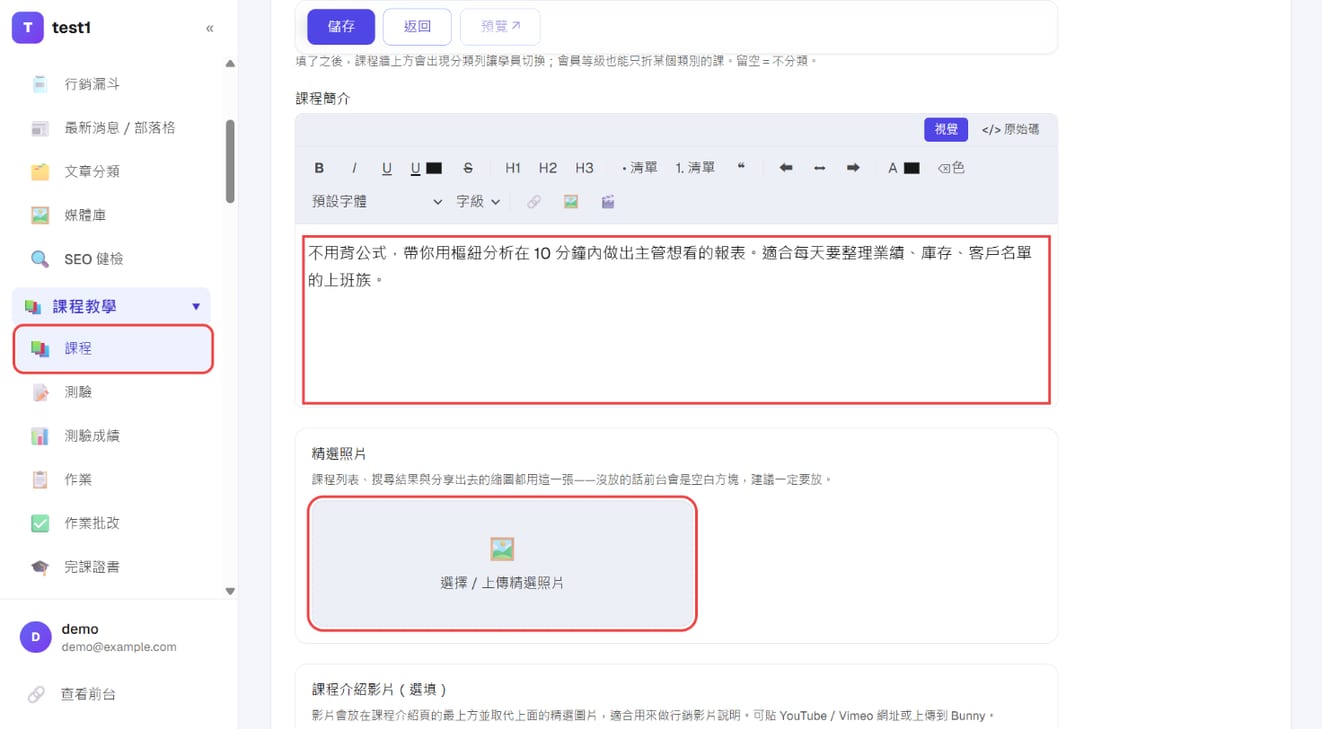Open 查看前台 to view the storefront
Screen dimensions: 1322x729
(88, 694)
